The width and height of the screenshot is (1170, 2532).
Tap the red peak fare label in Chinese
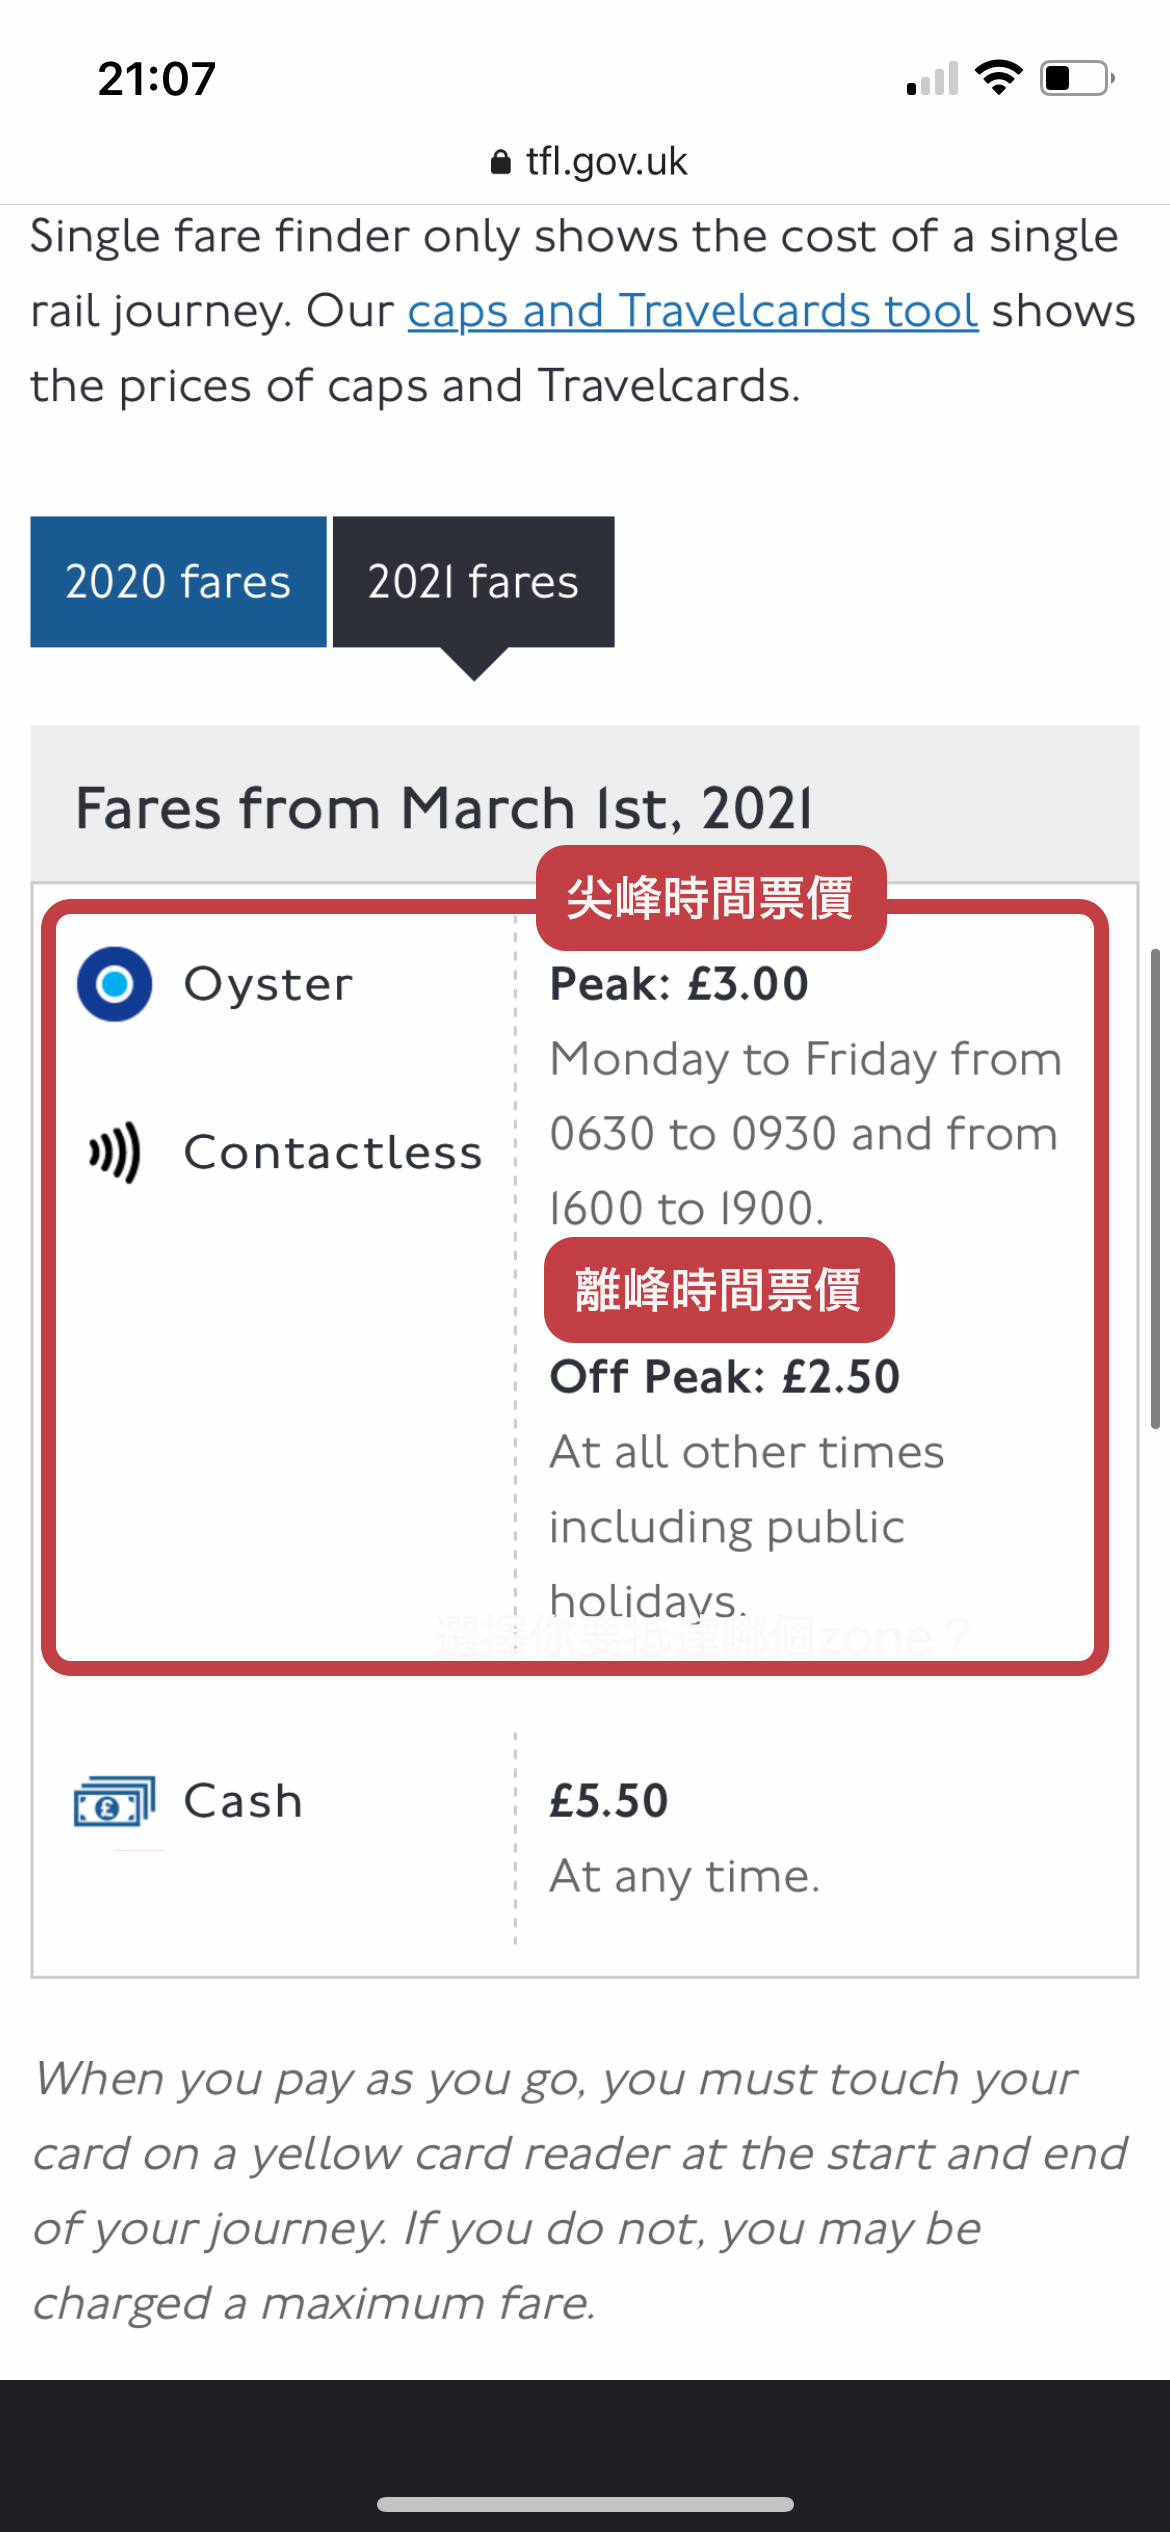pos(711,898)
